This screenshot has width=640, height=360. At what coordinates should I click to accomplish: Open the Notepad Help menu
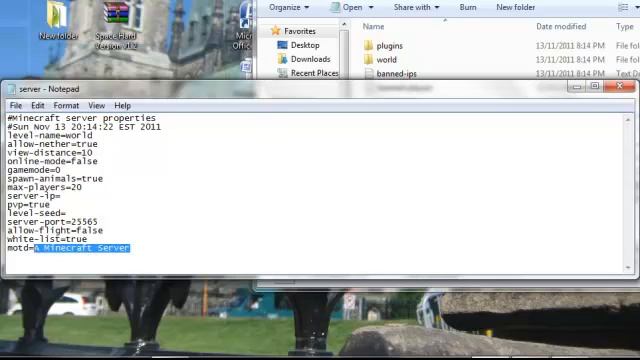pyautogui.click(x=122, y=106)
